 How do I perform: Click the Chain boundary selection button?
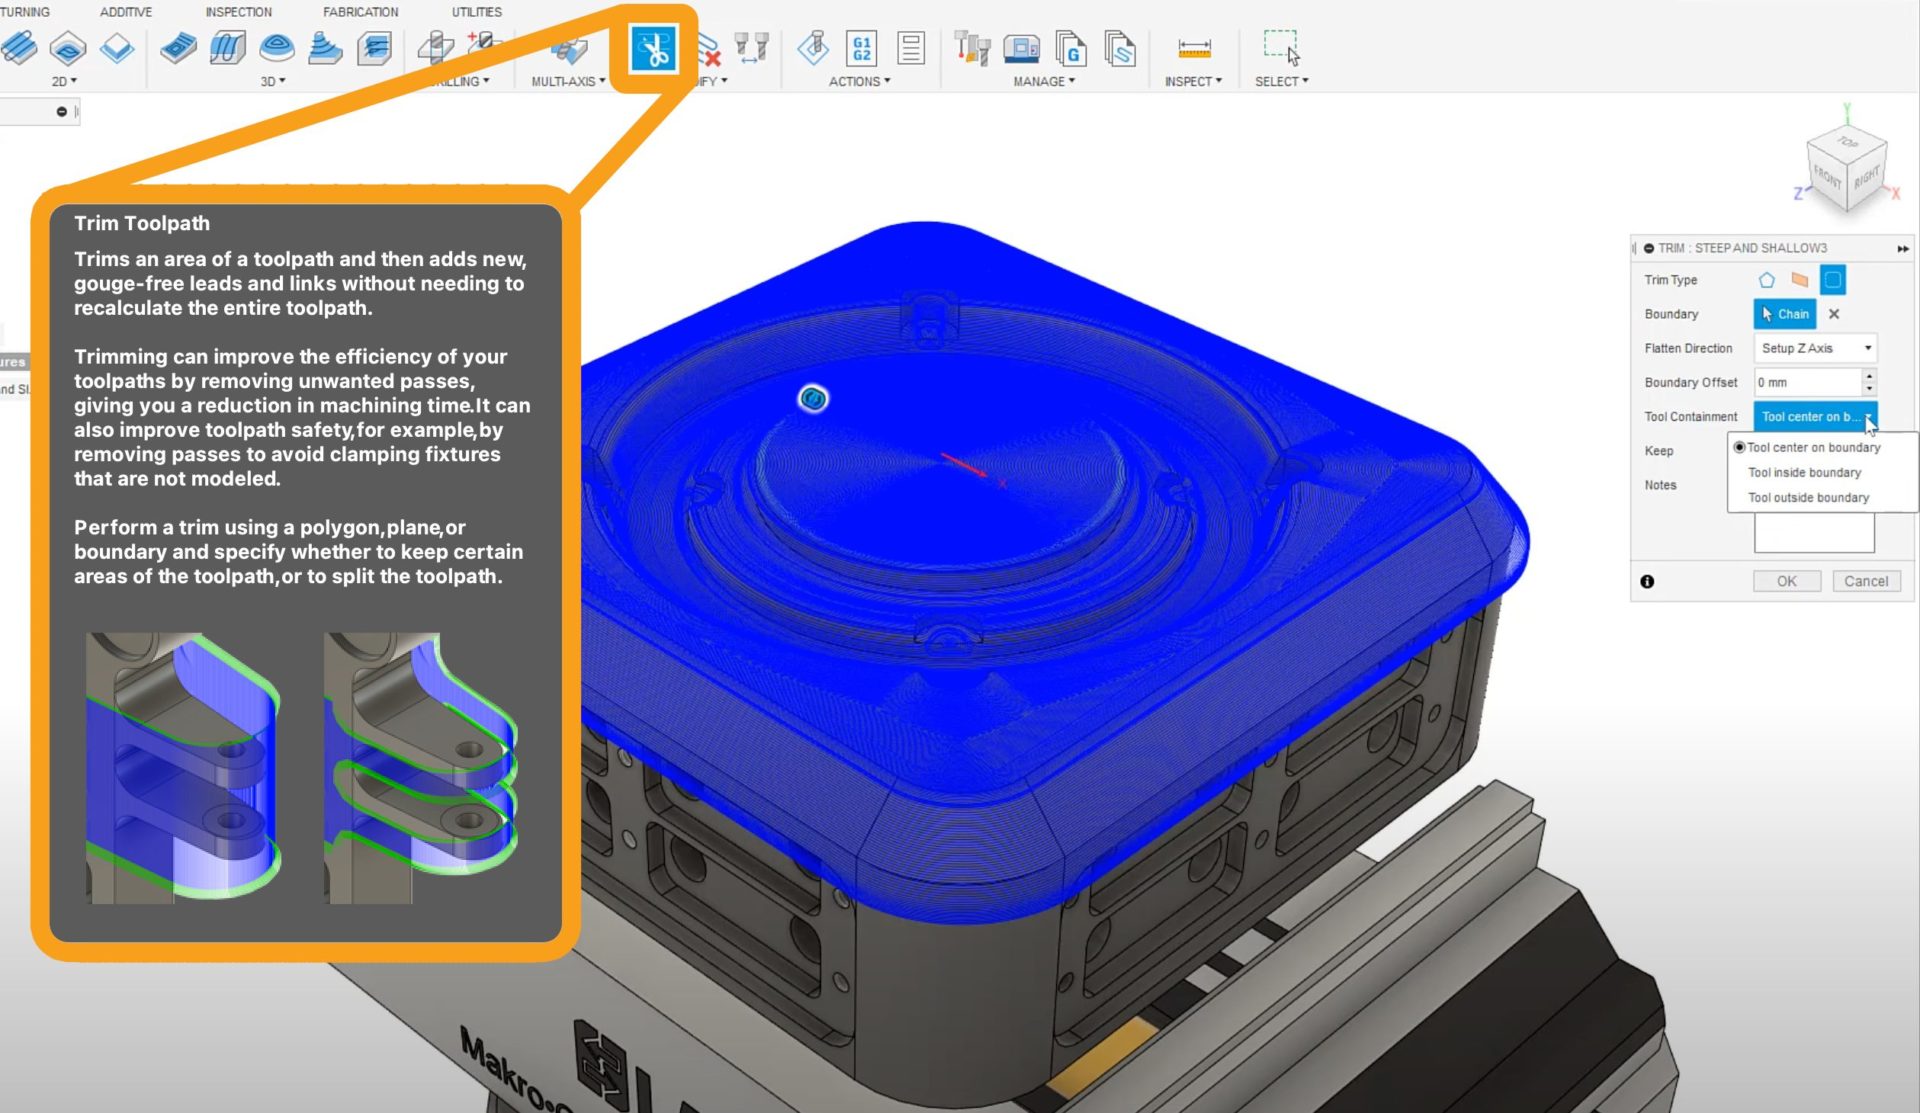click(1785, 314)
